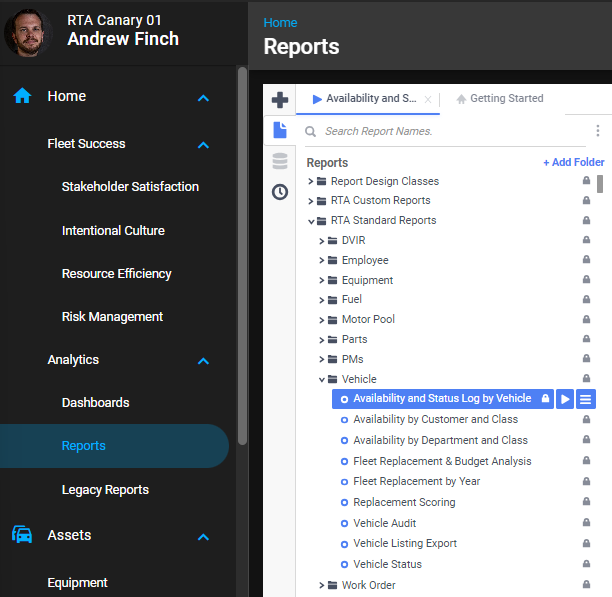Open the database stack icon in the side panel

[280, 161]
